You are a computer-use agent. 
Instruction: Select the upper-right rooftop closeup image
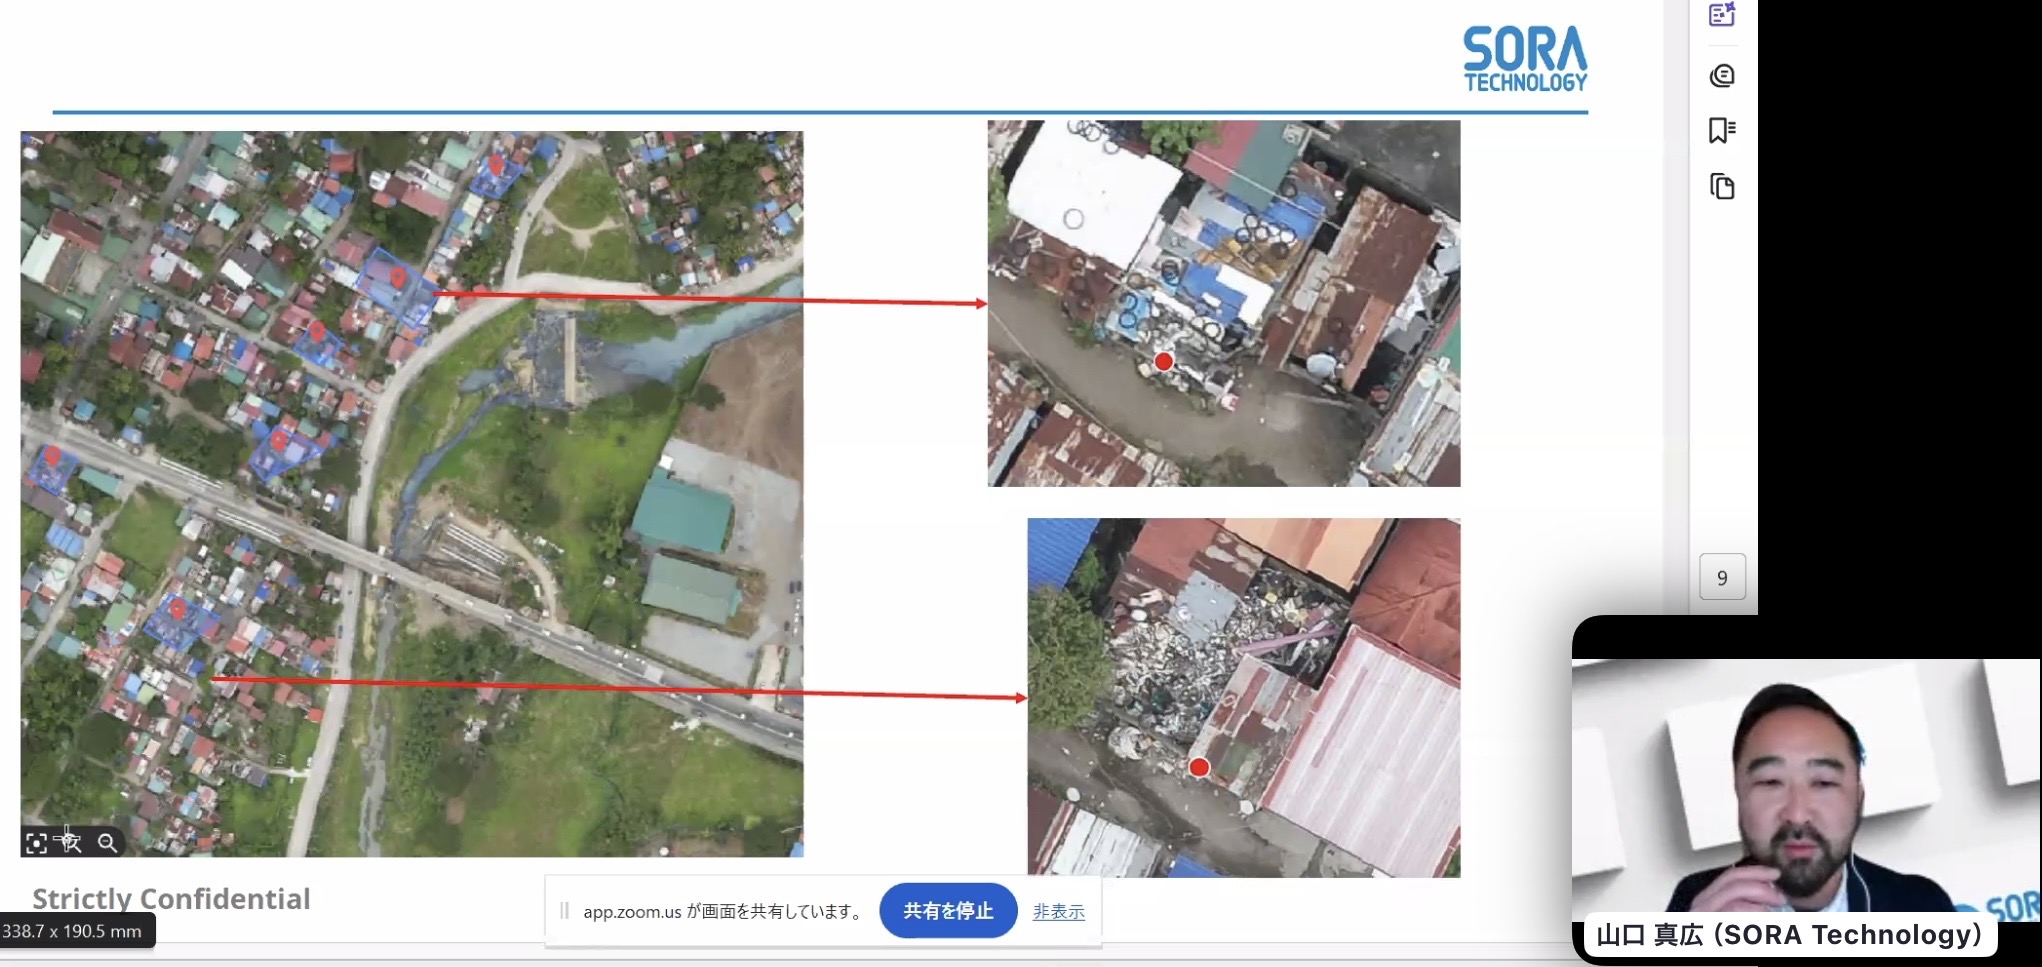click(x=1223, y=303)
